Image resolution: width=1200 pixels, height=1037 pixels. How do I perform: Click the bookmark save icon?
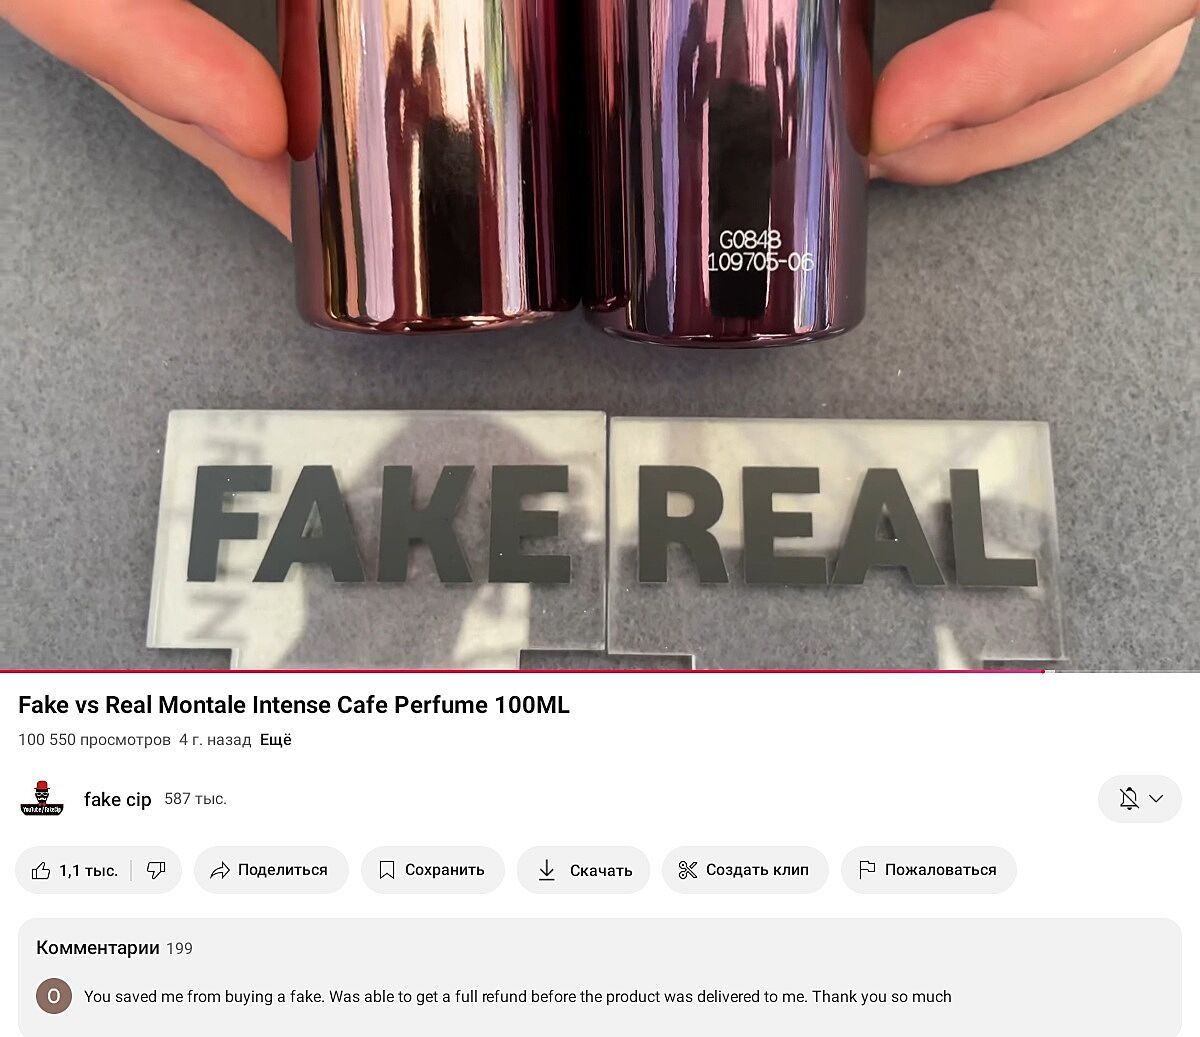387,870
